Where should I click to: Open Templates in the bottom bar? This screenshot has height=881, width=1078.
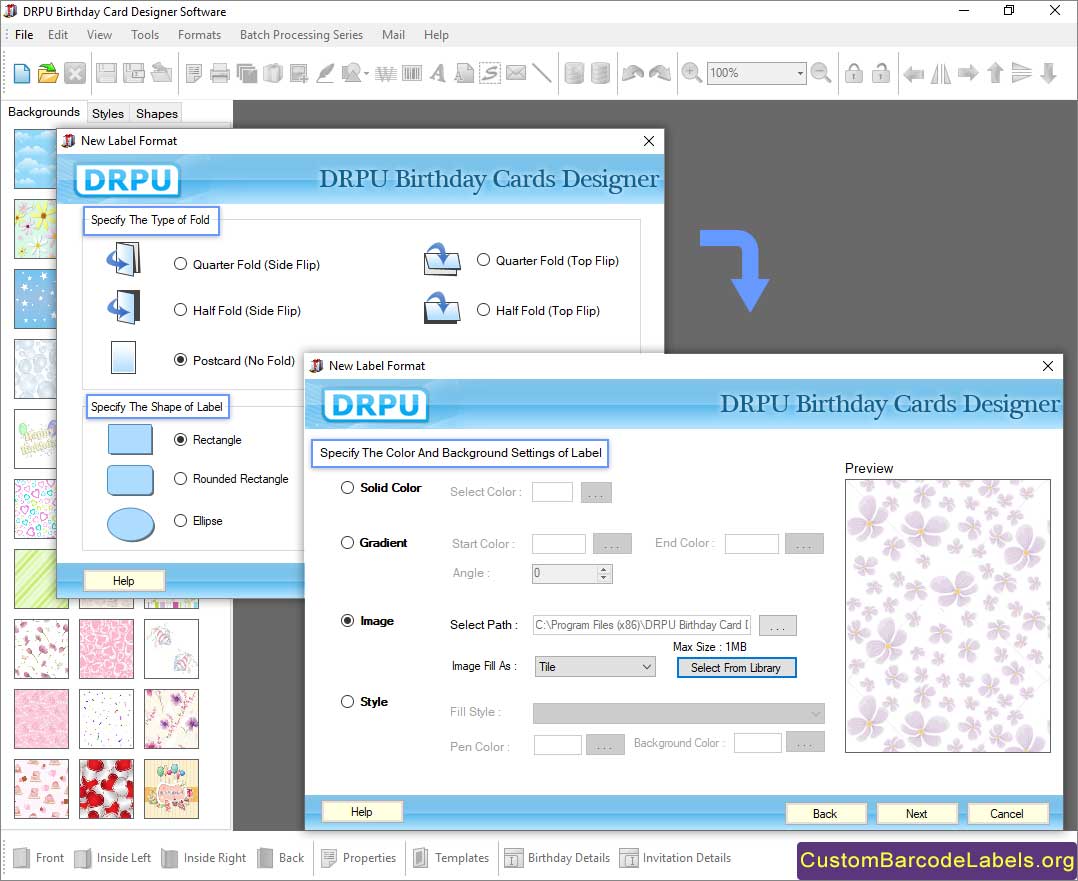coord(451,858)
